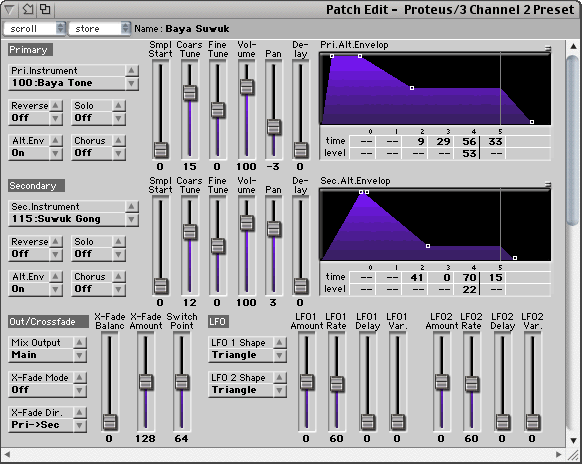
Task: Select the LFO section header
Action: click(x=218, y=321)
